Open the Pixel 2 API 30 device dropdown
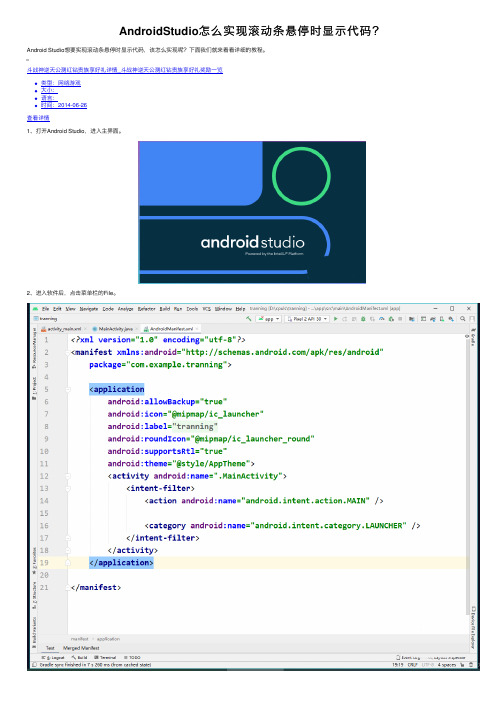504x713 pixels. click(307, 319)
